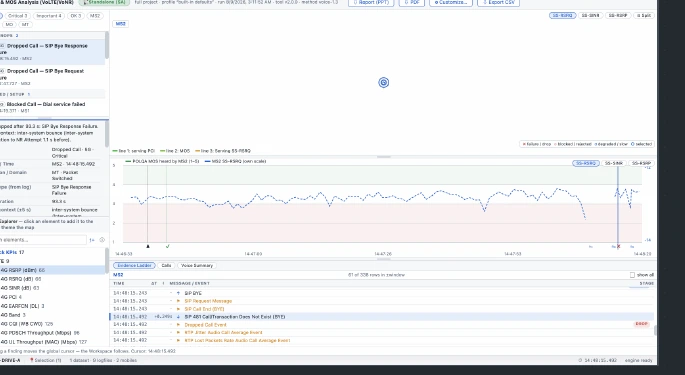Click the selected event marker on the map
This screenshot has height=375, width=685.
pos(384,83)
